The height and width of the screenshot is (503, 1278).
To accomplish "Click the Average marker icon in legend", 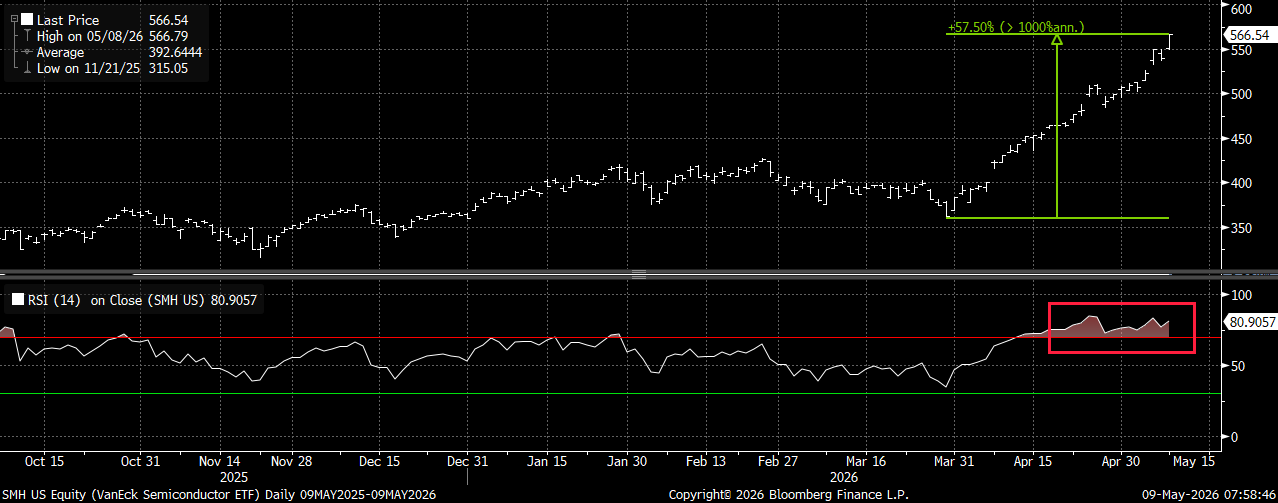I will click(x=26, y=52).
